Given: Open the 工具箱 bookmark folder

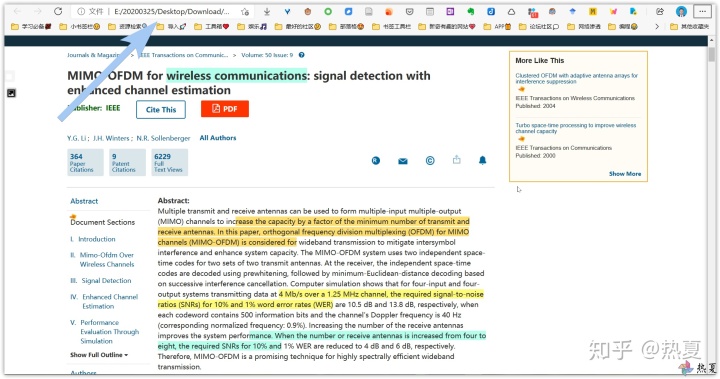Looking at the screenshot, I should [211, 27].
